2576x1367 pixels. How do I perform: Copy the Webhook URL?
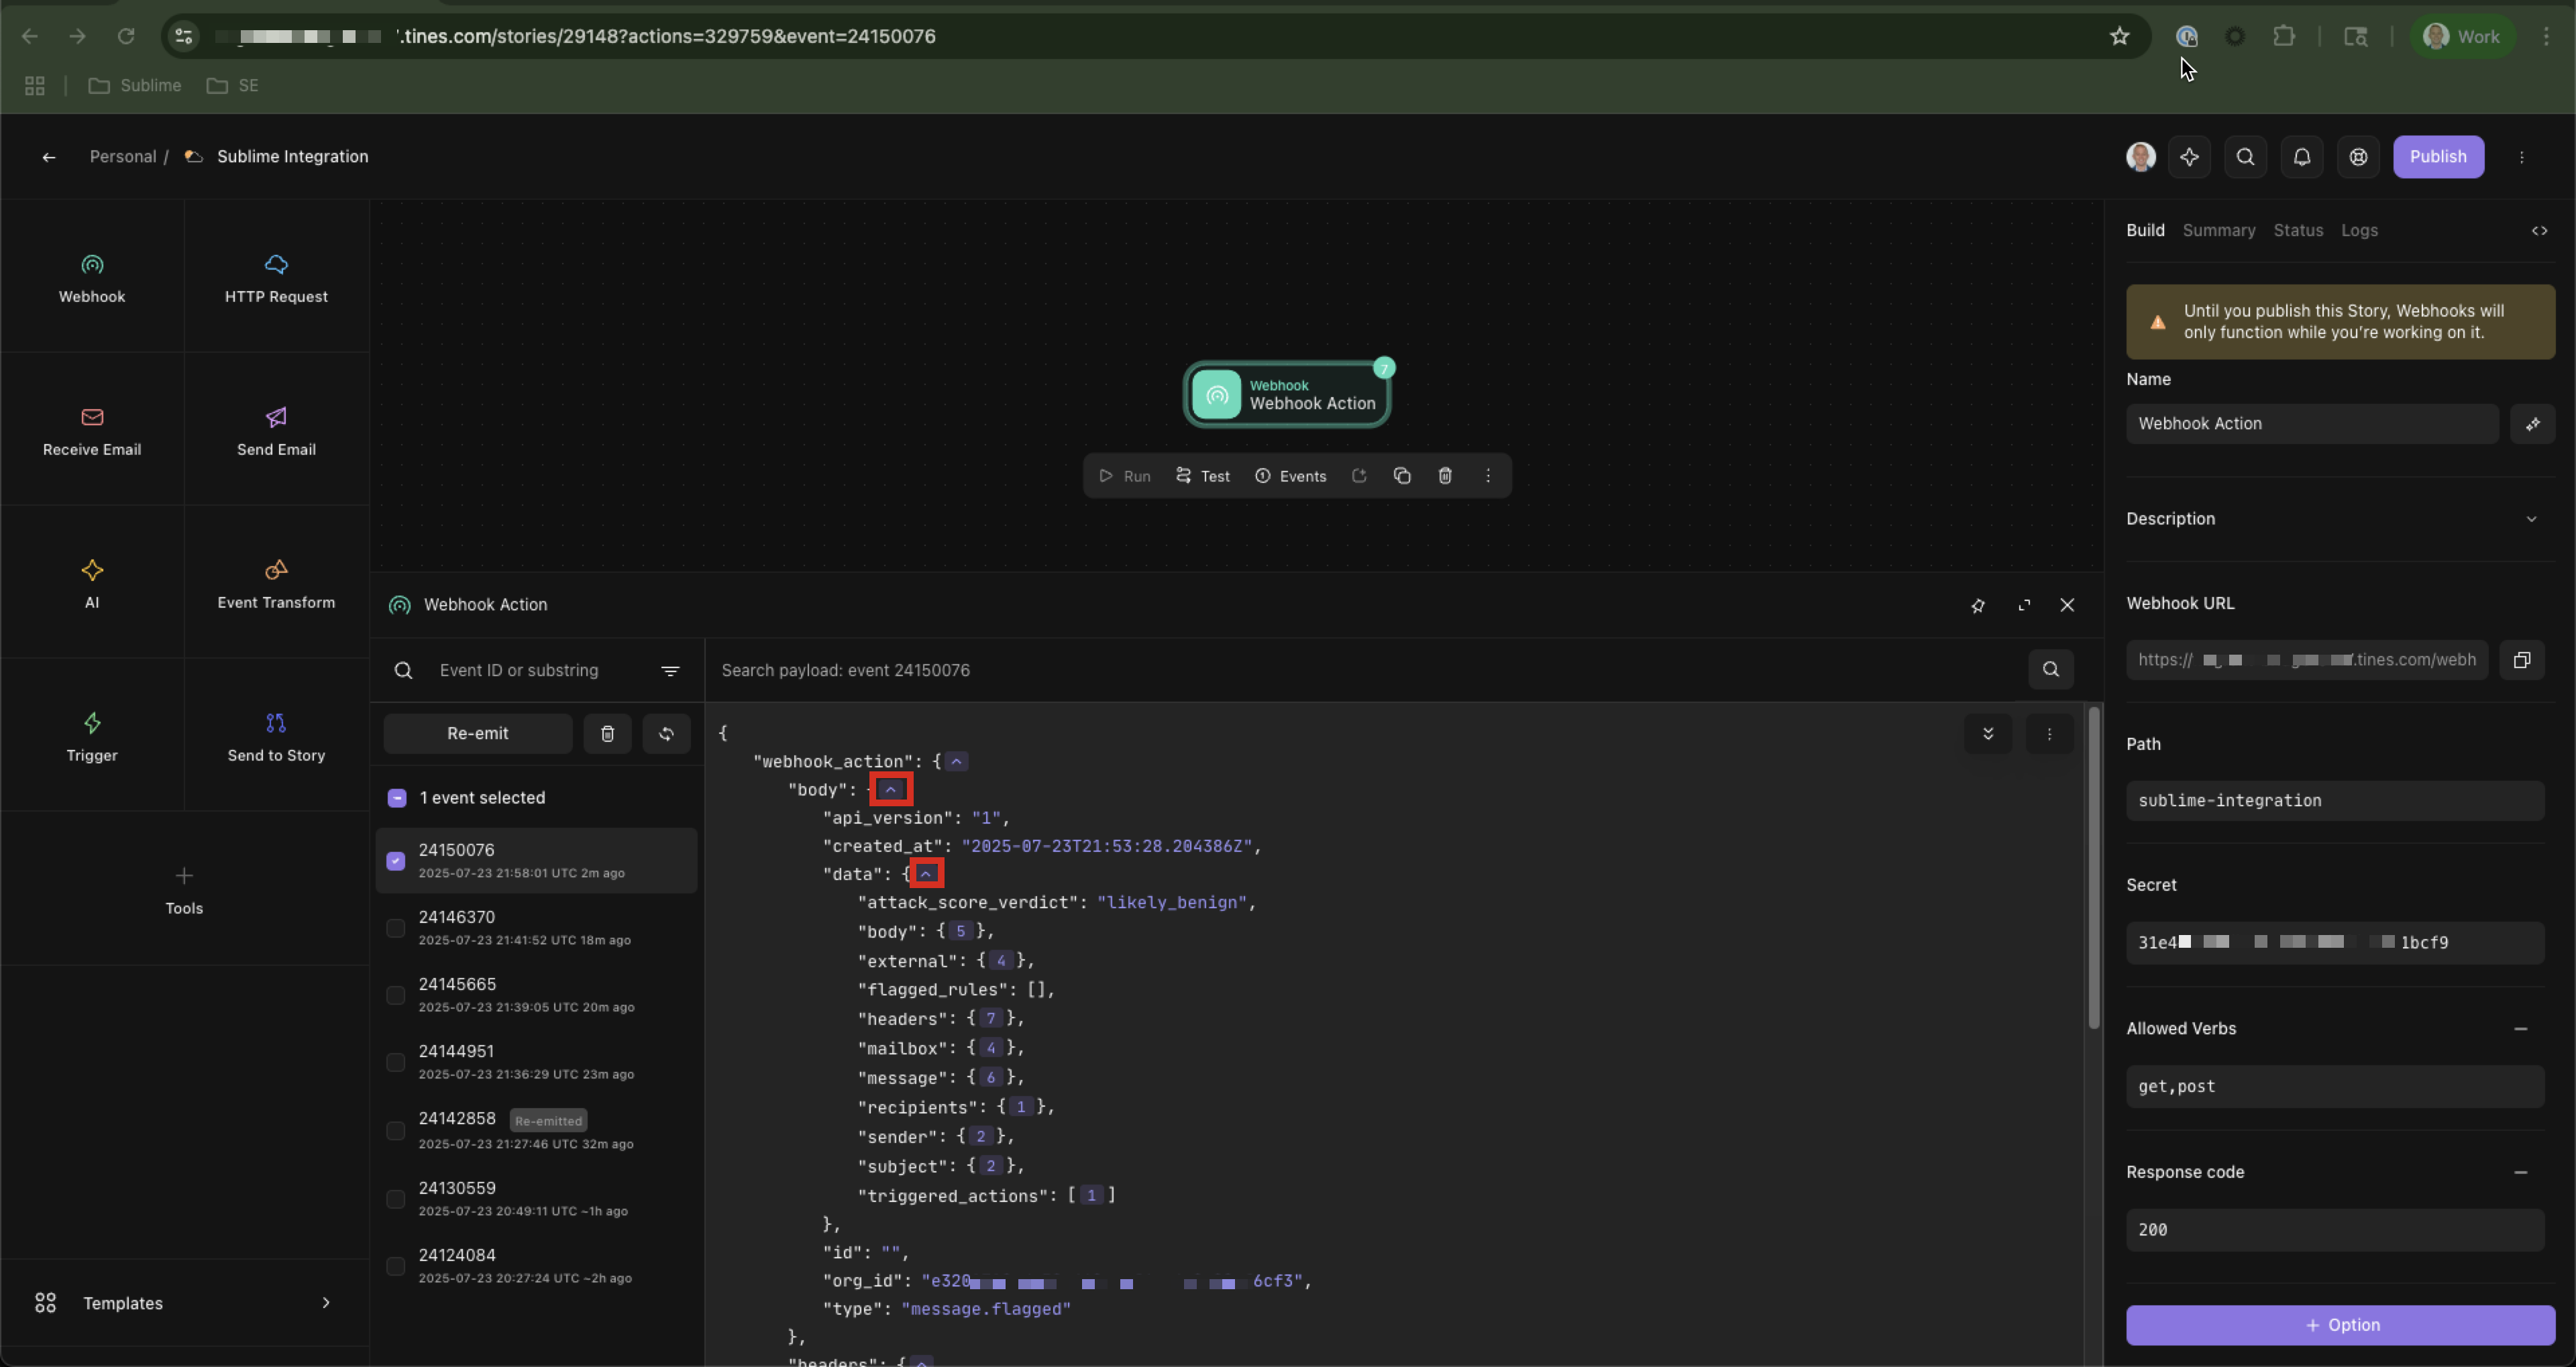(x=2521, y=660)
